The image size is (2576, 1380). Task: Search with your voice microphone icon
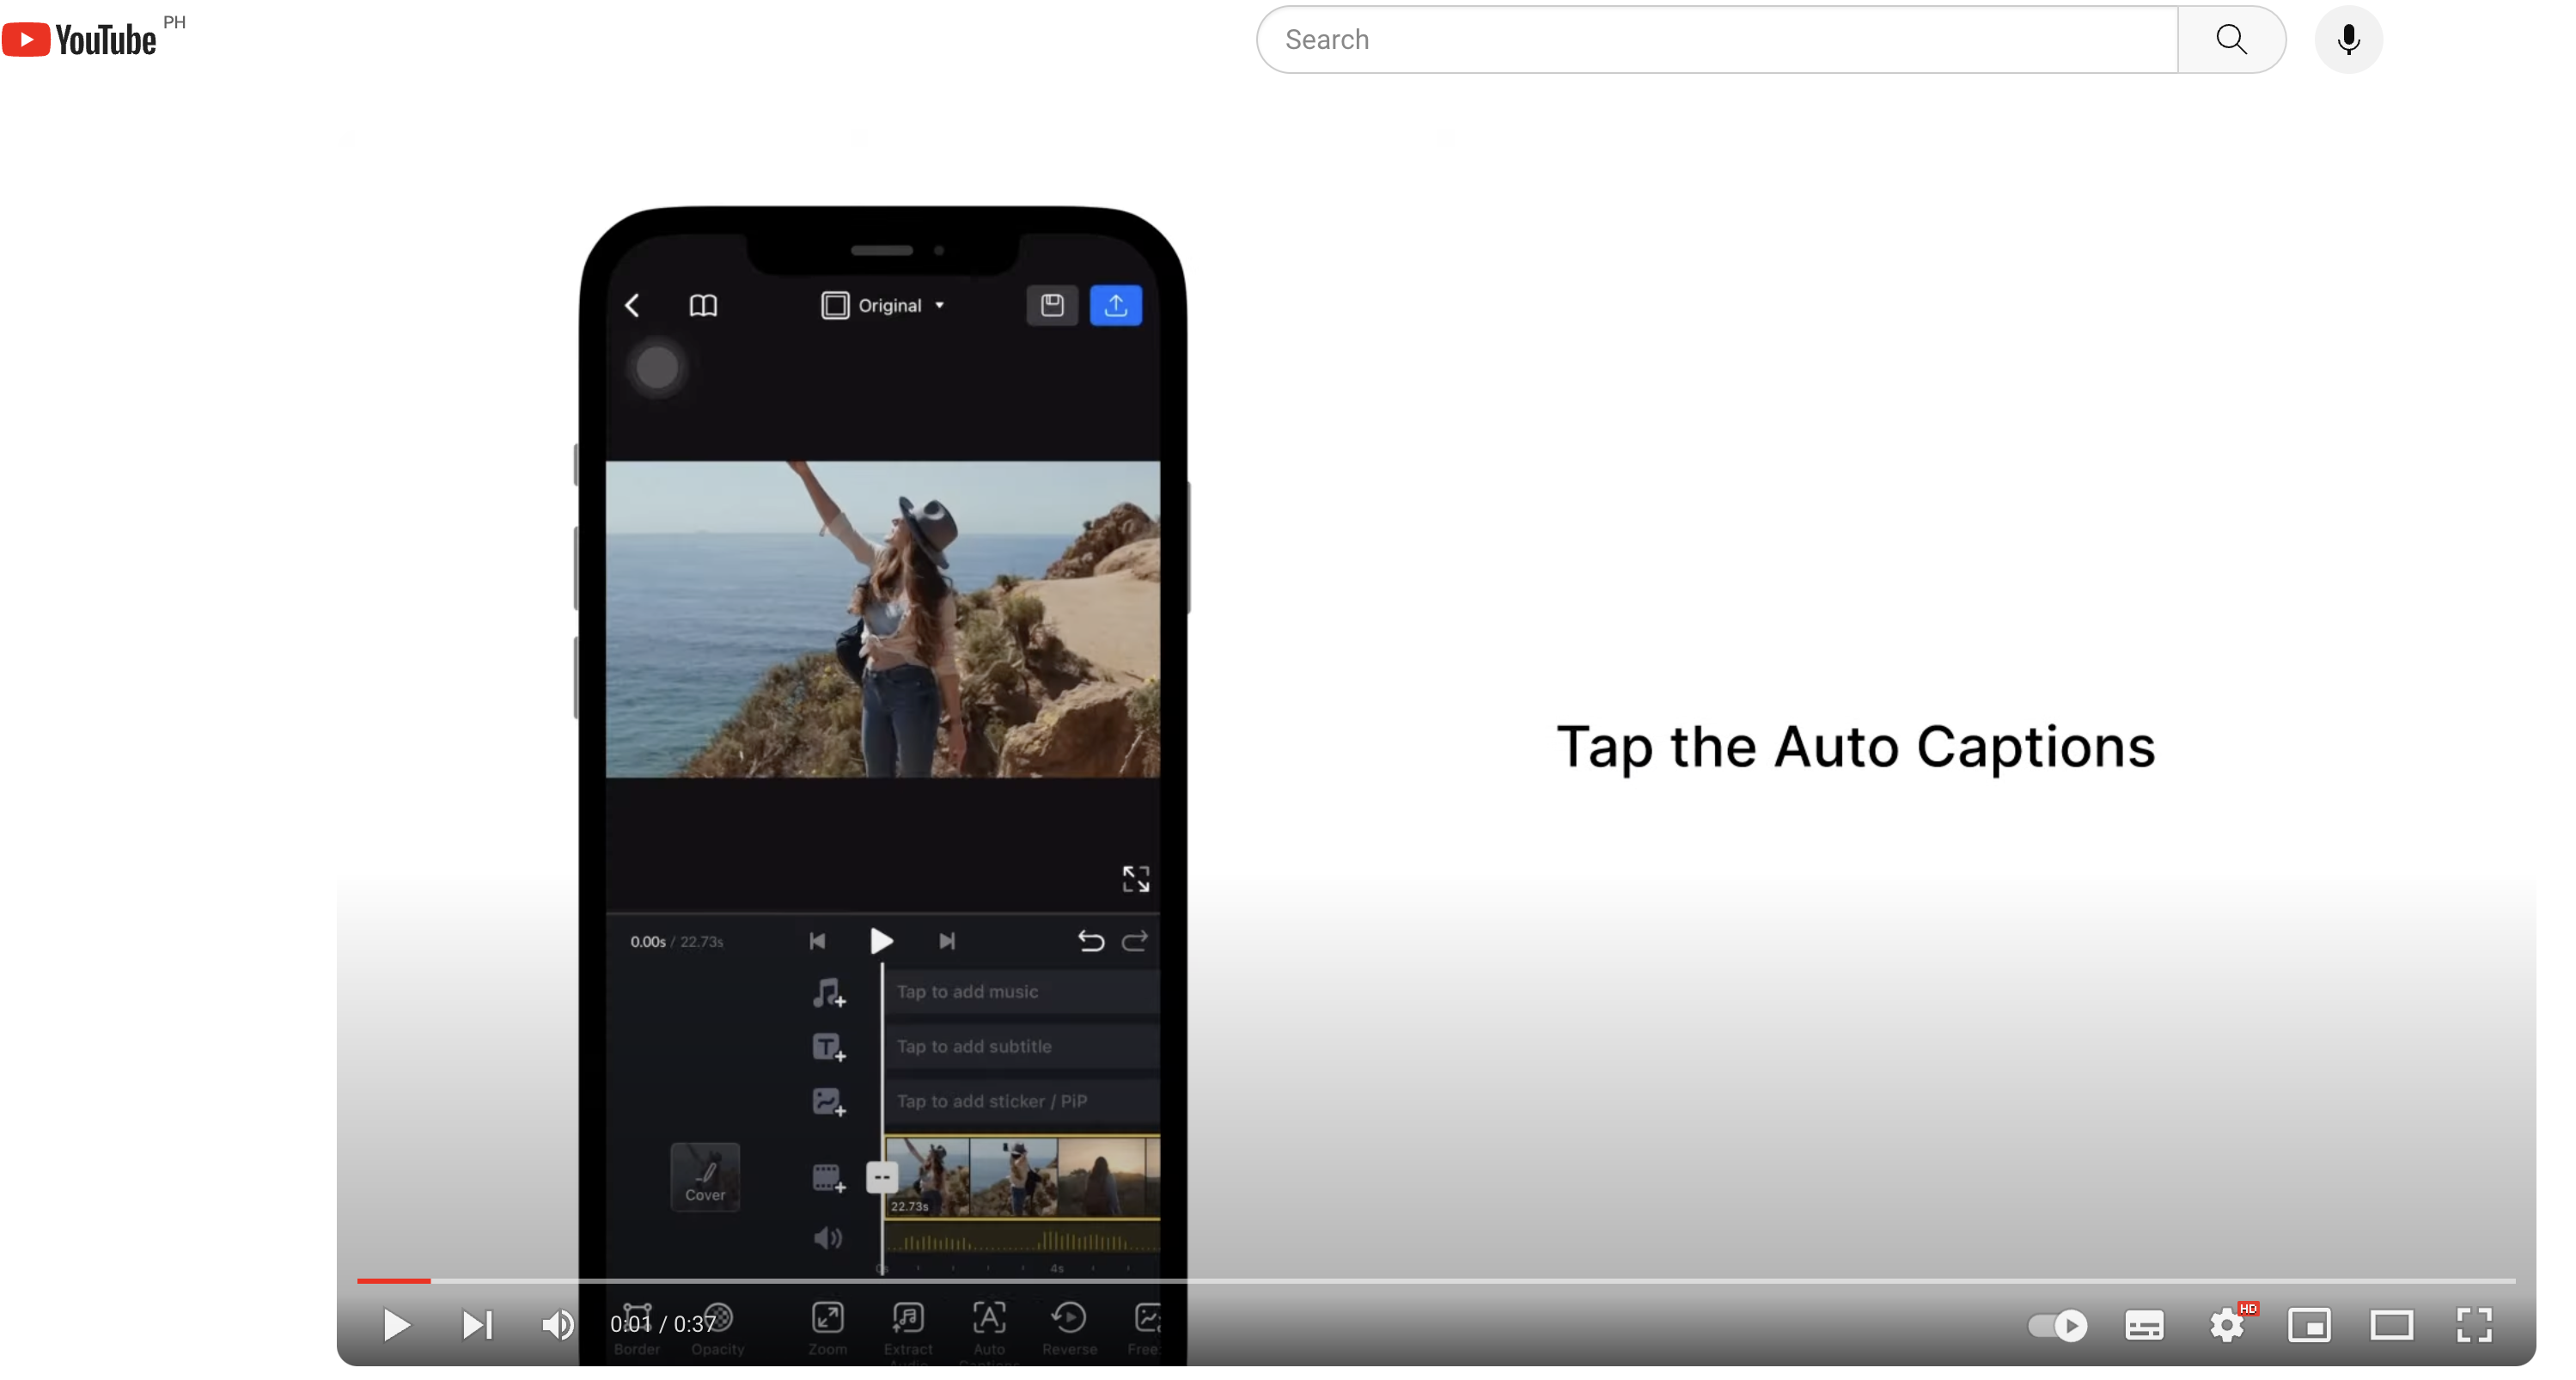tap(2348, 39)
